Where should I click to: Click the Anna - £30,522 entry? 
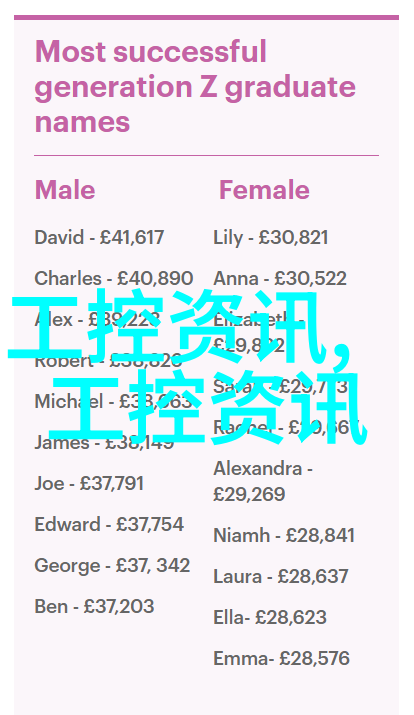280,279
